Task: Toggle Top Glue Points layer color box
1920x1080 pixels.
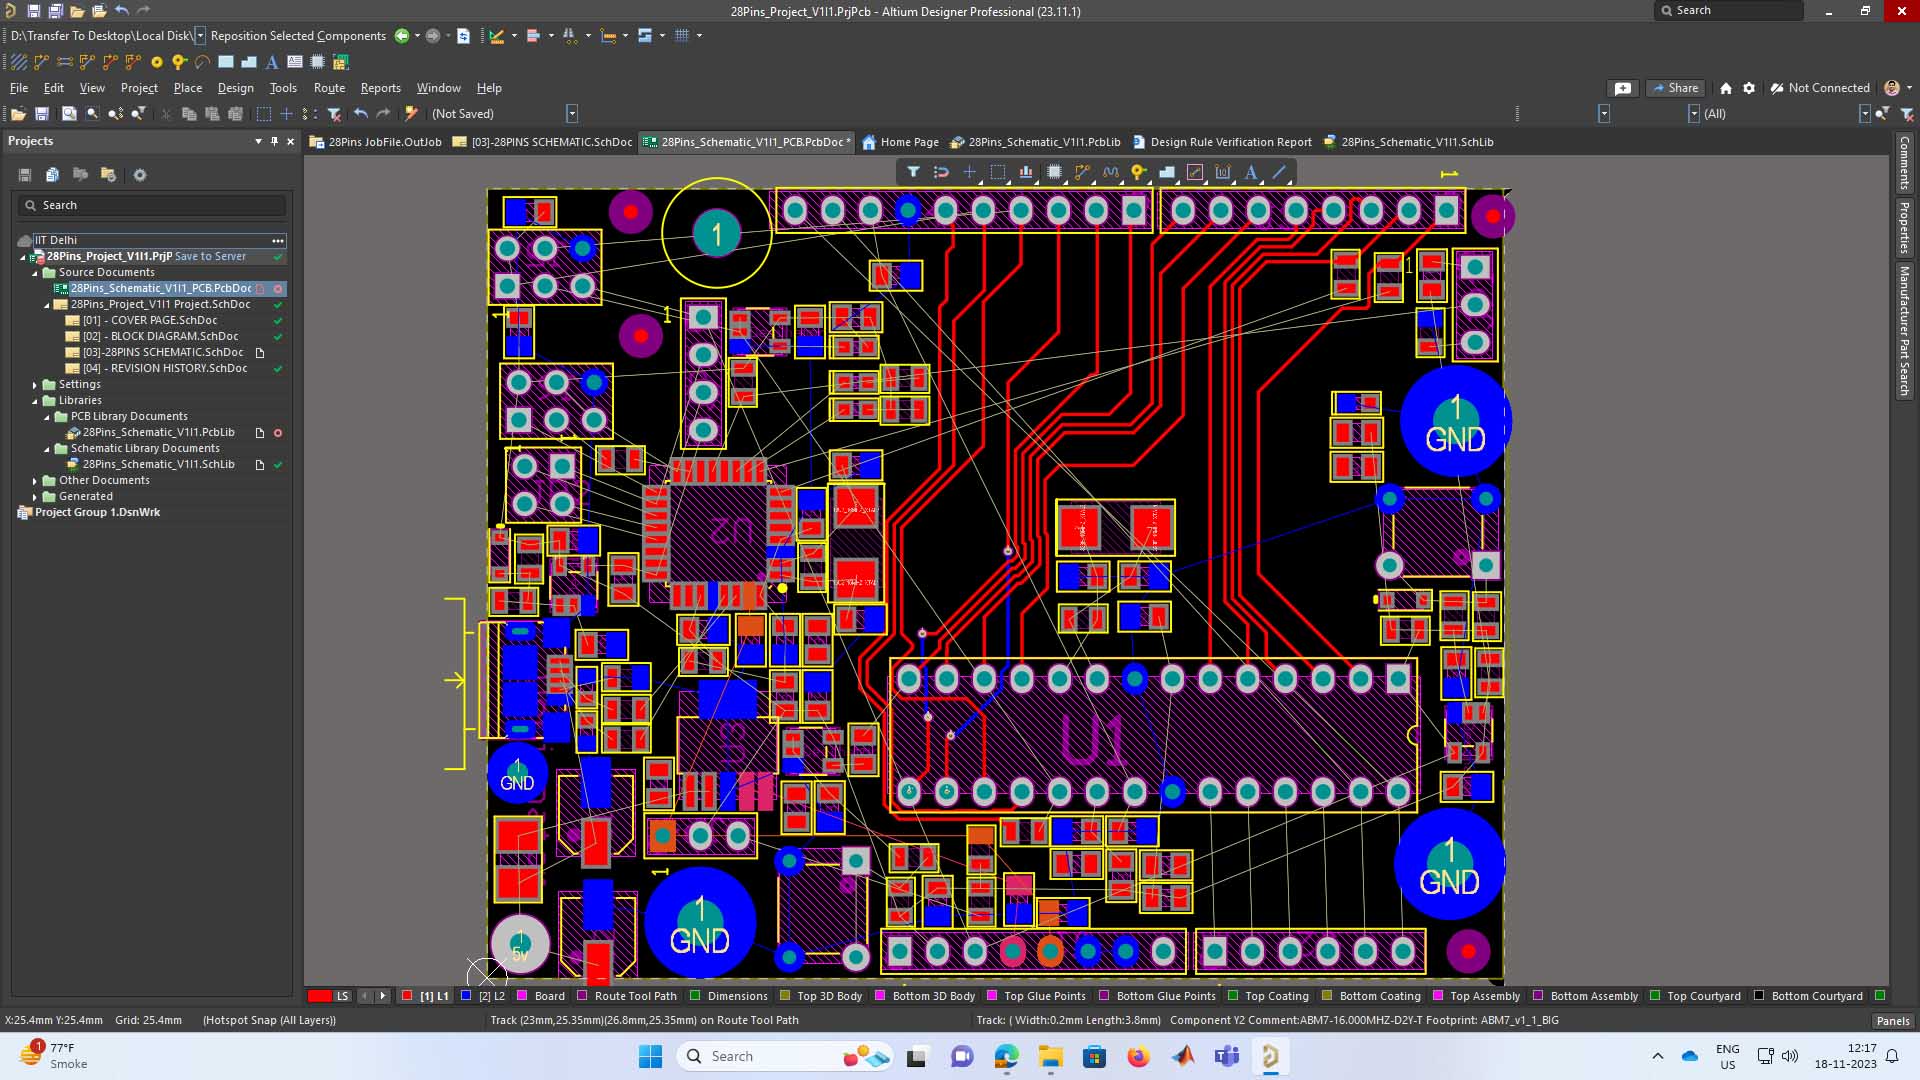Action: click(992, 996)
